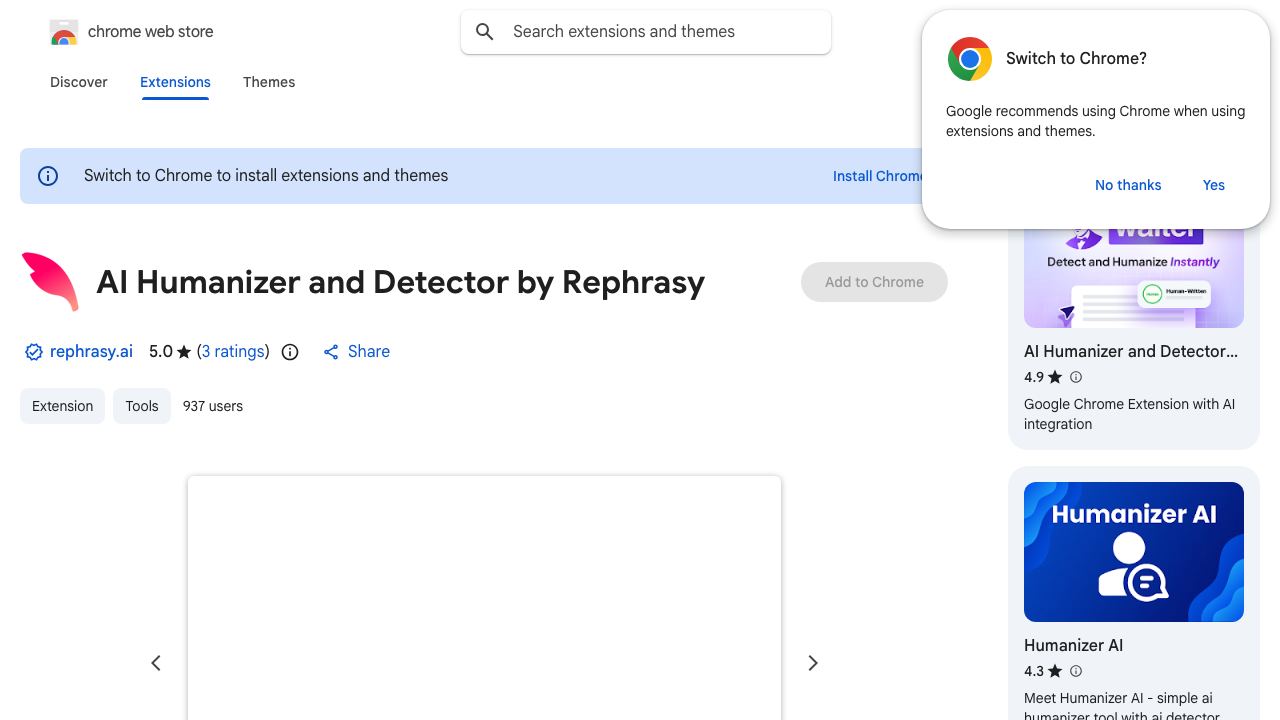Open the Humanizer AI blue thumbnail
Viewport: 1280px width, 720px height.
pos(1134,552)
